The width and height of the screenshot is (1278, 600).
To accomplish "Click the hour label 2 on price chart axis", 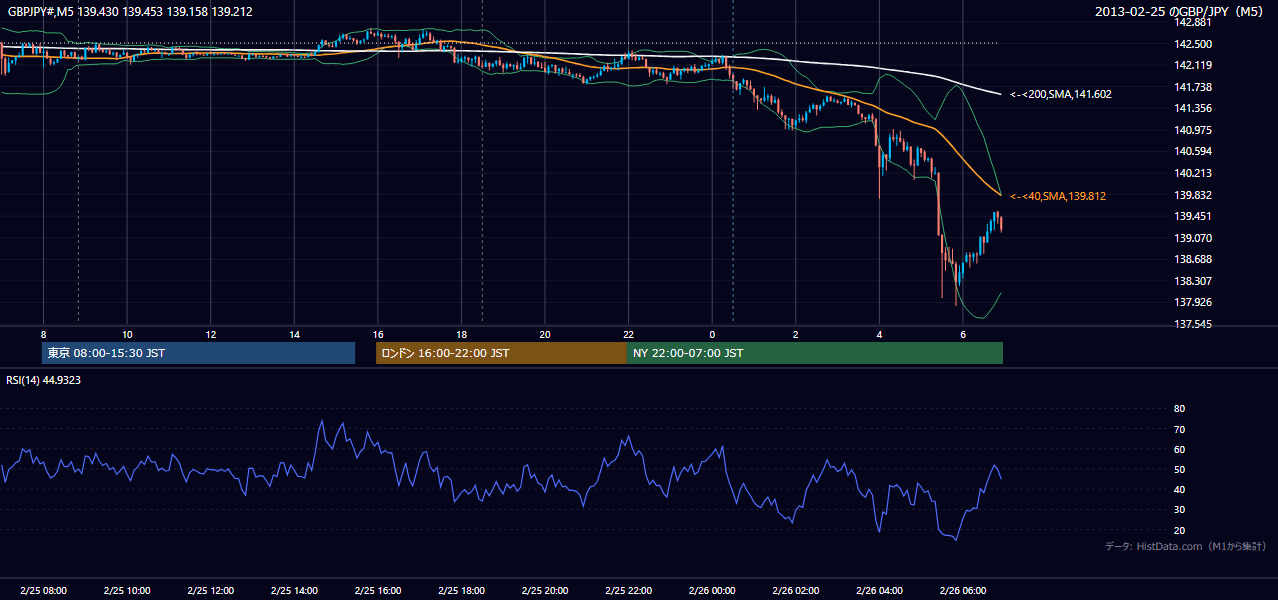I will [x=795, y=334].
